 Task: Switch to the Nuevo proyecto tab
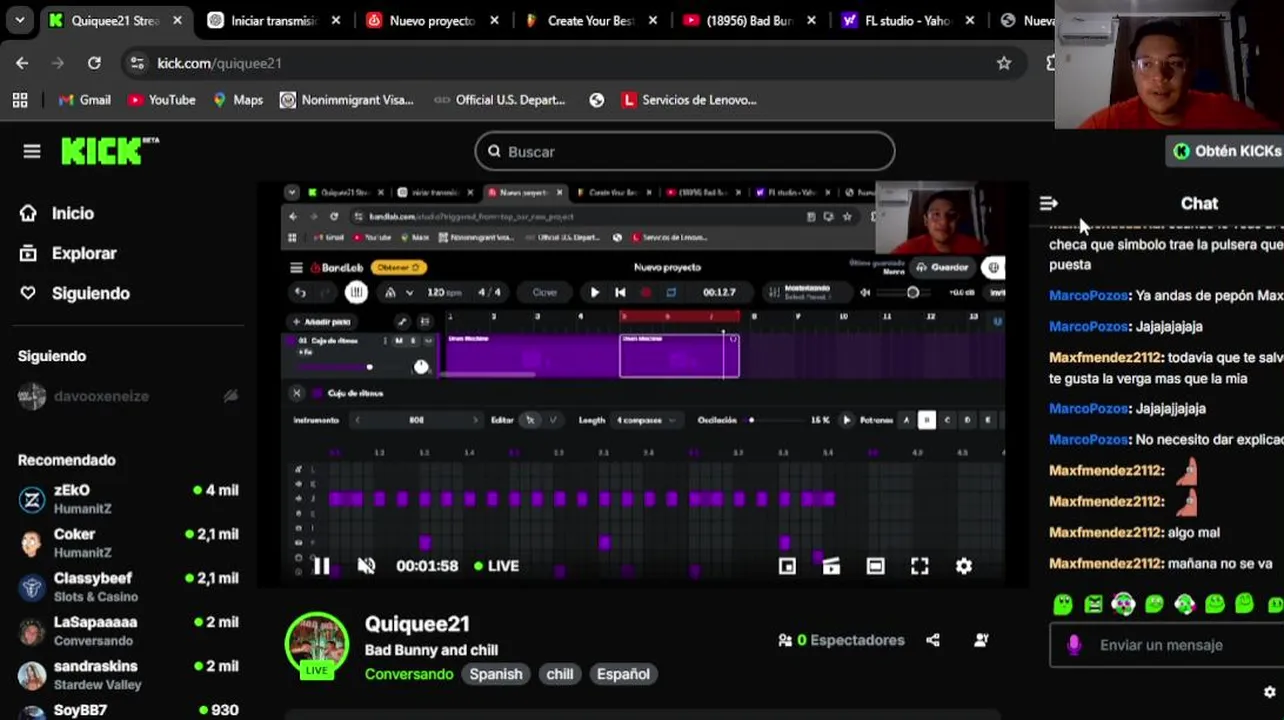pyautogui.click(x=433, y=20)
